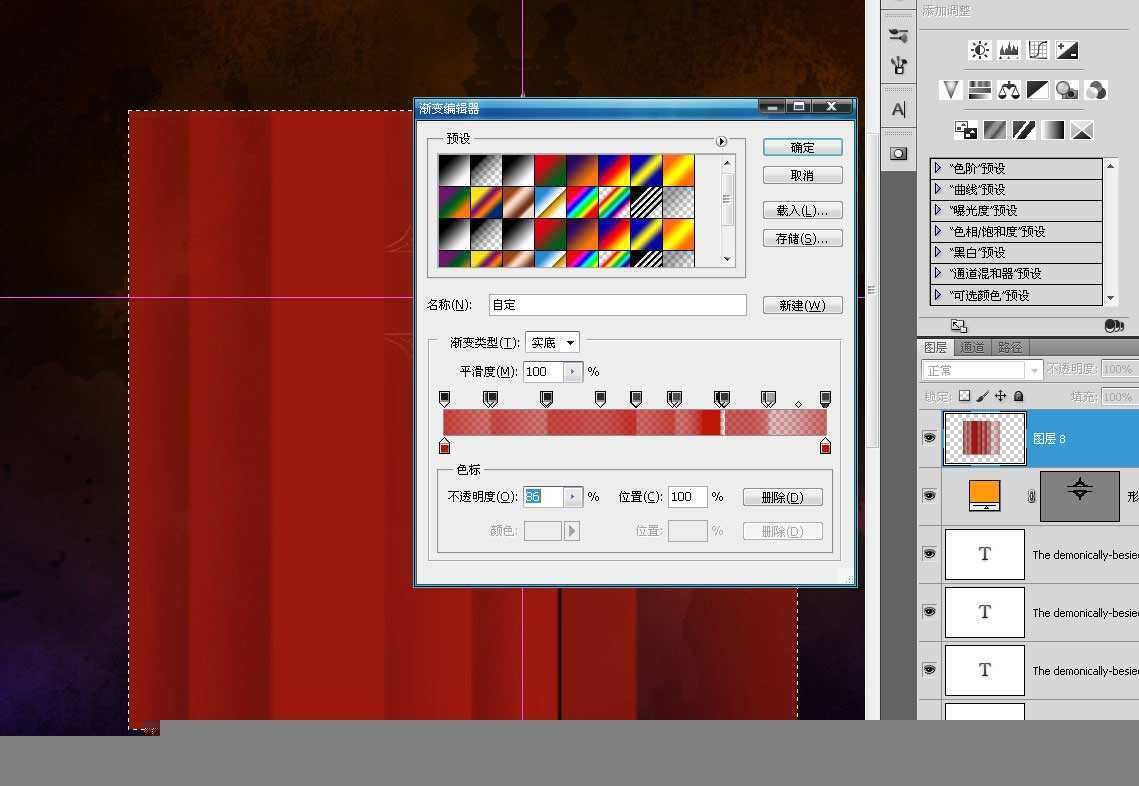The image size is (1139, 786).
Task: Select the 图层 8 layer thumbnail
Action: pos(984,438)
